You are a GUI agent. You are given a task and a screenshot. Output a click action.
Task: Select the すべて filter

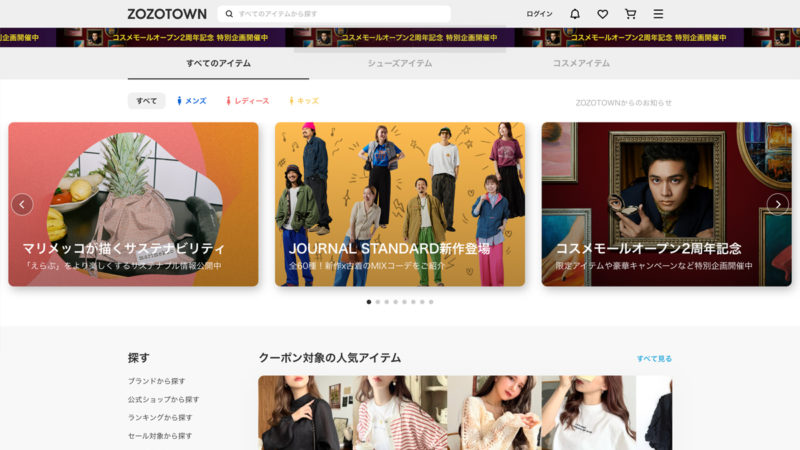[x=146, y=101]
